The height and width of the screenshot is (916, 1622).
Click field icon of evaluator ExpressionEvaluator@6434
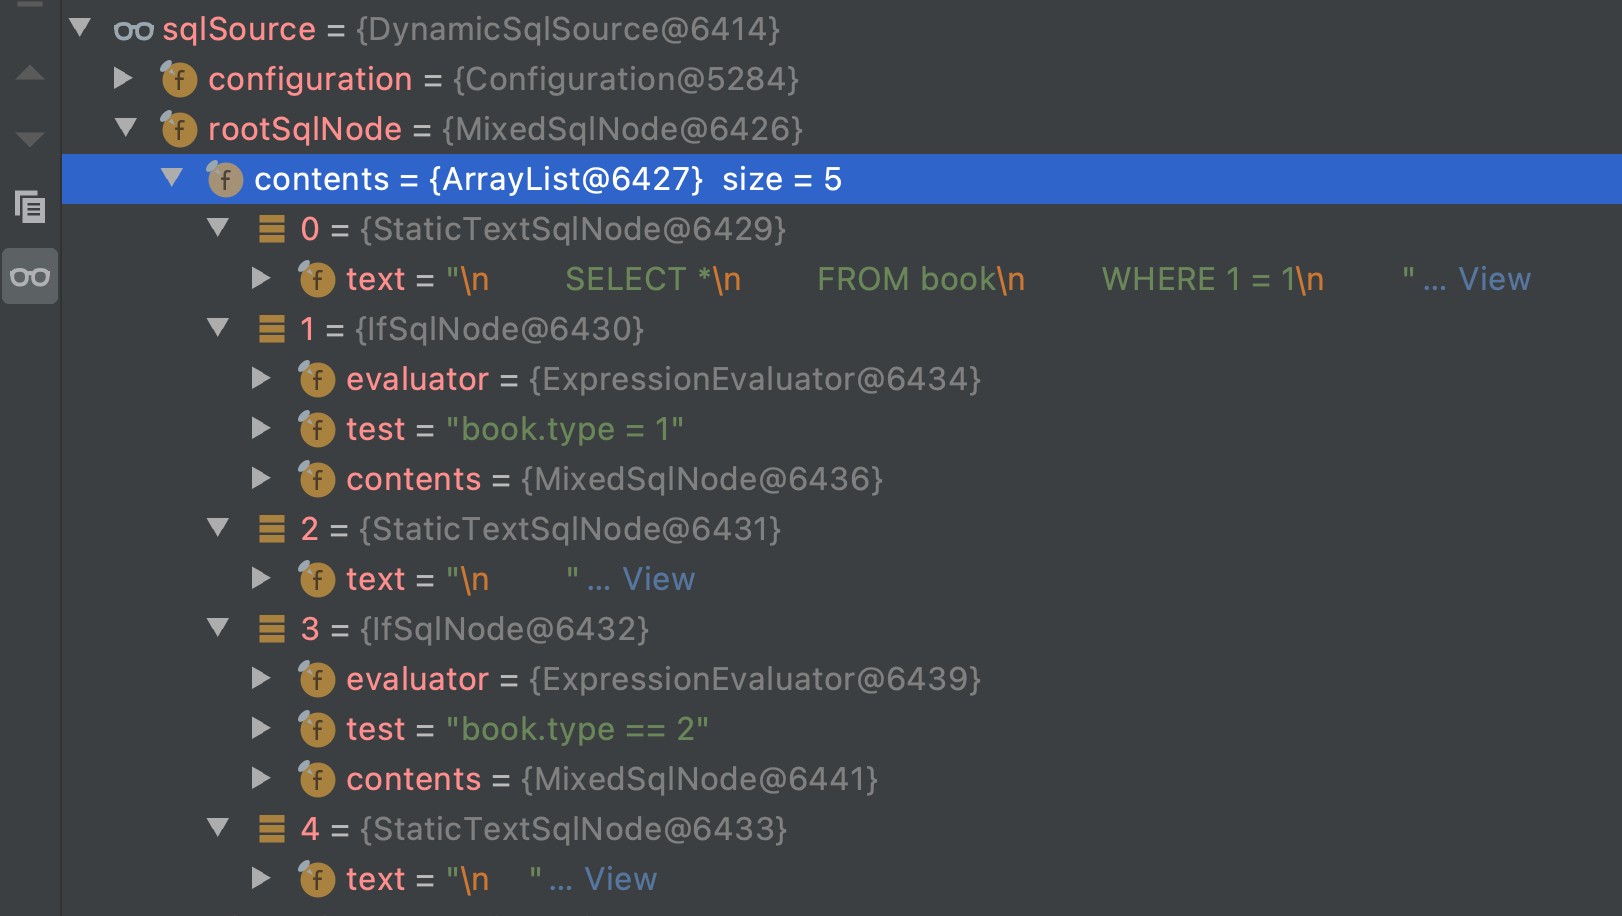click(317, 378)
